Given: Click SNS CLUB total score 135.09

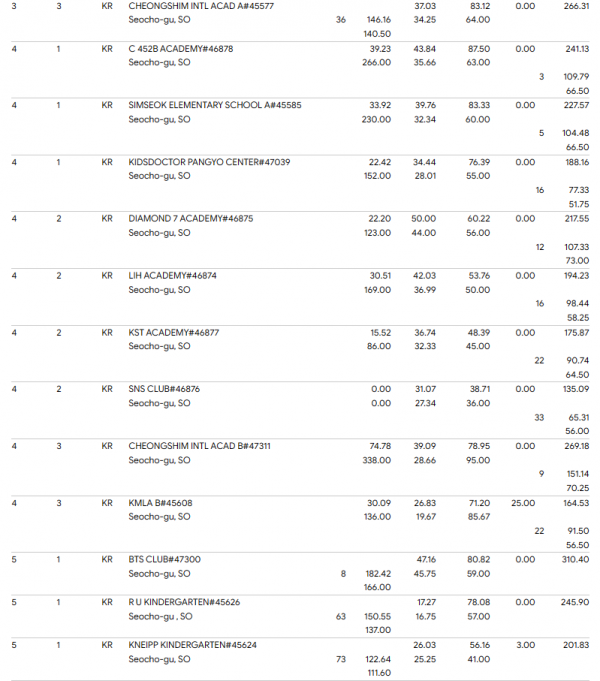Looking at the screenshot, I should click(x=576, y=389).
